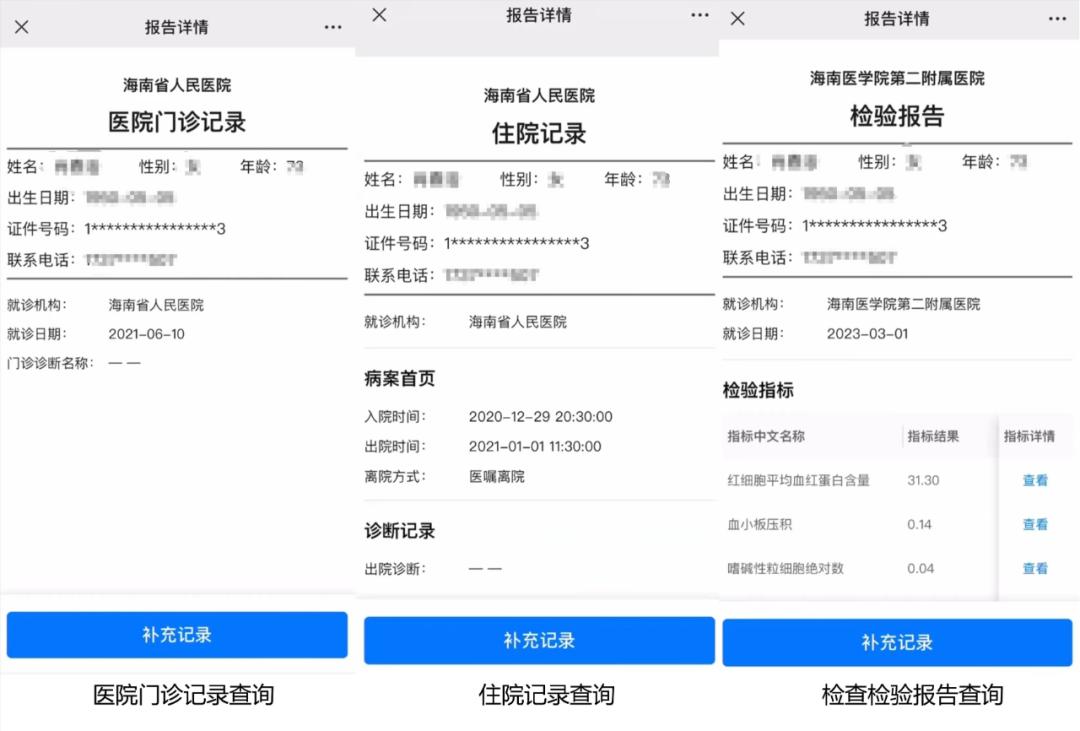
Task: View details for 红细胞平均血红蛋白含量
Action: 1035,480
